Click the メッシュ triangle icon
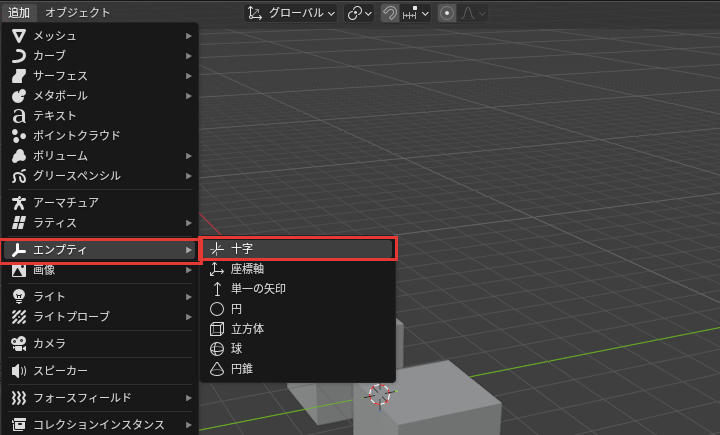 tap(19, 36)
